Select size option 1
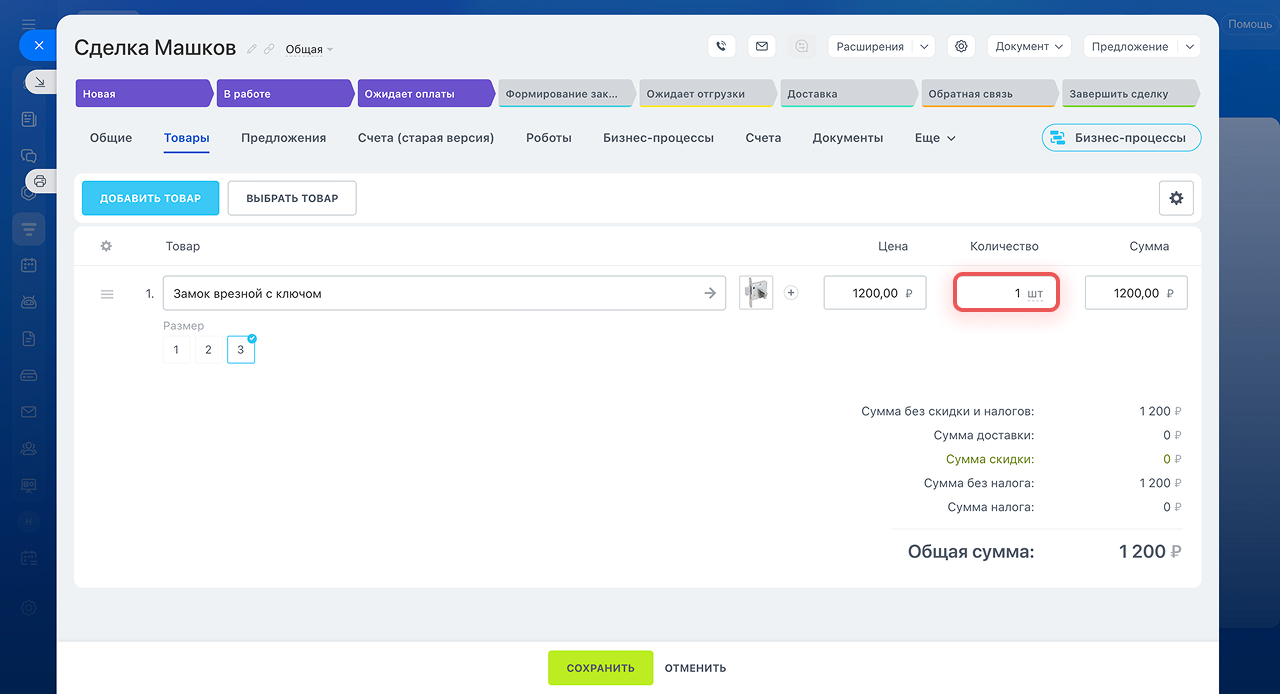This screenshot has width=1280, height=694. pyautogui.click(x=176, y=350)
